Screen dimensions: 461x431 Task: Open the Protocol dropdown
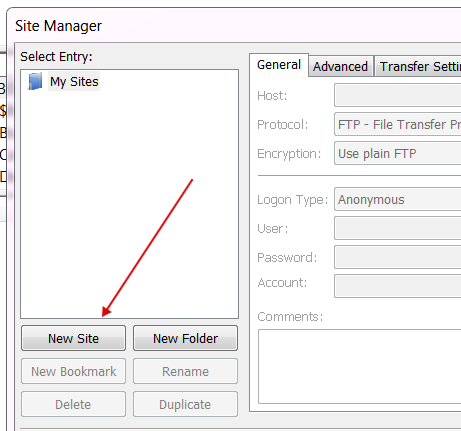398,124
